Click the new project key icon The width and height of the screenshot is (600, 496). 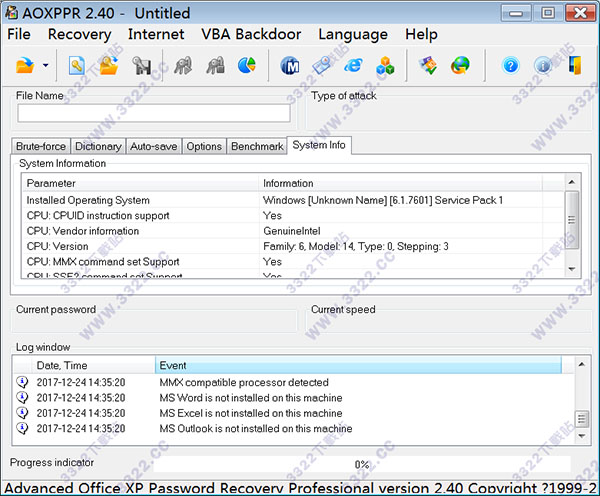click(77, 66)
